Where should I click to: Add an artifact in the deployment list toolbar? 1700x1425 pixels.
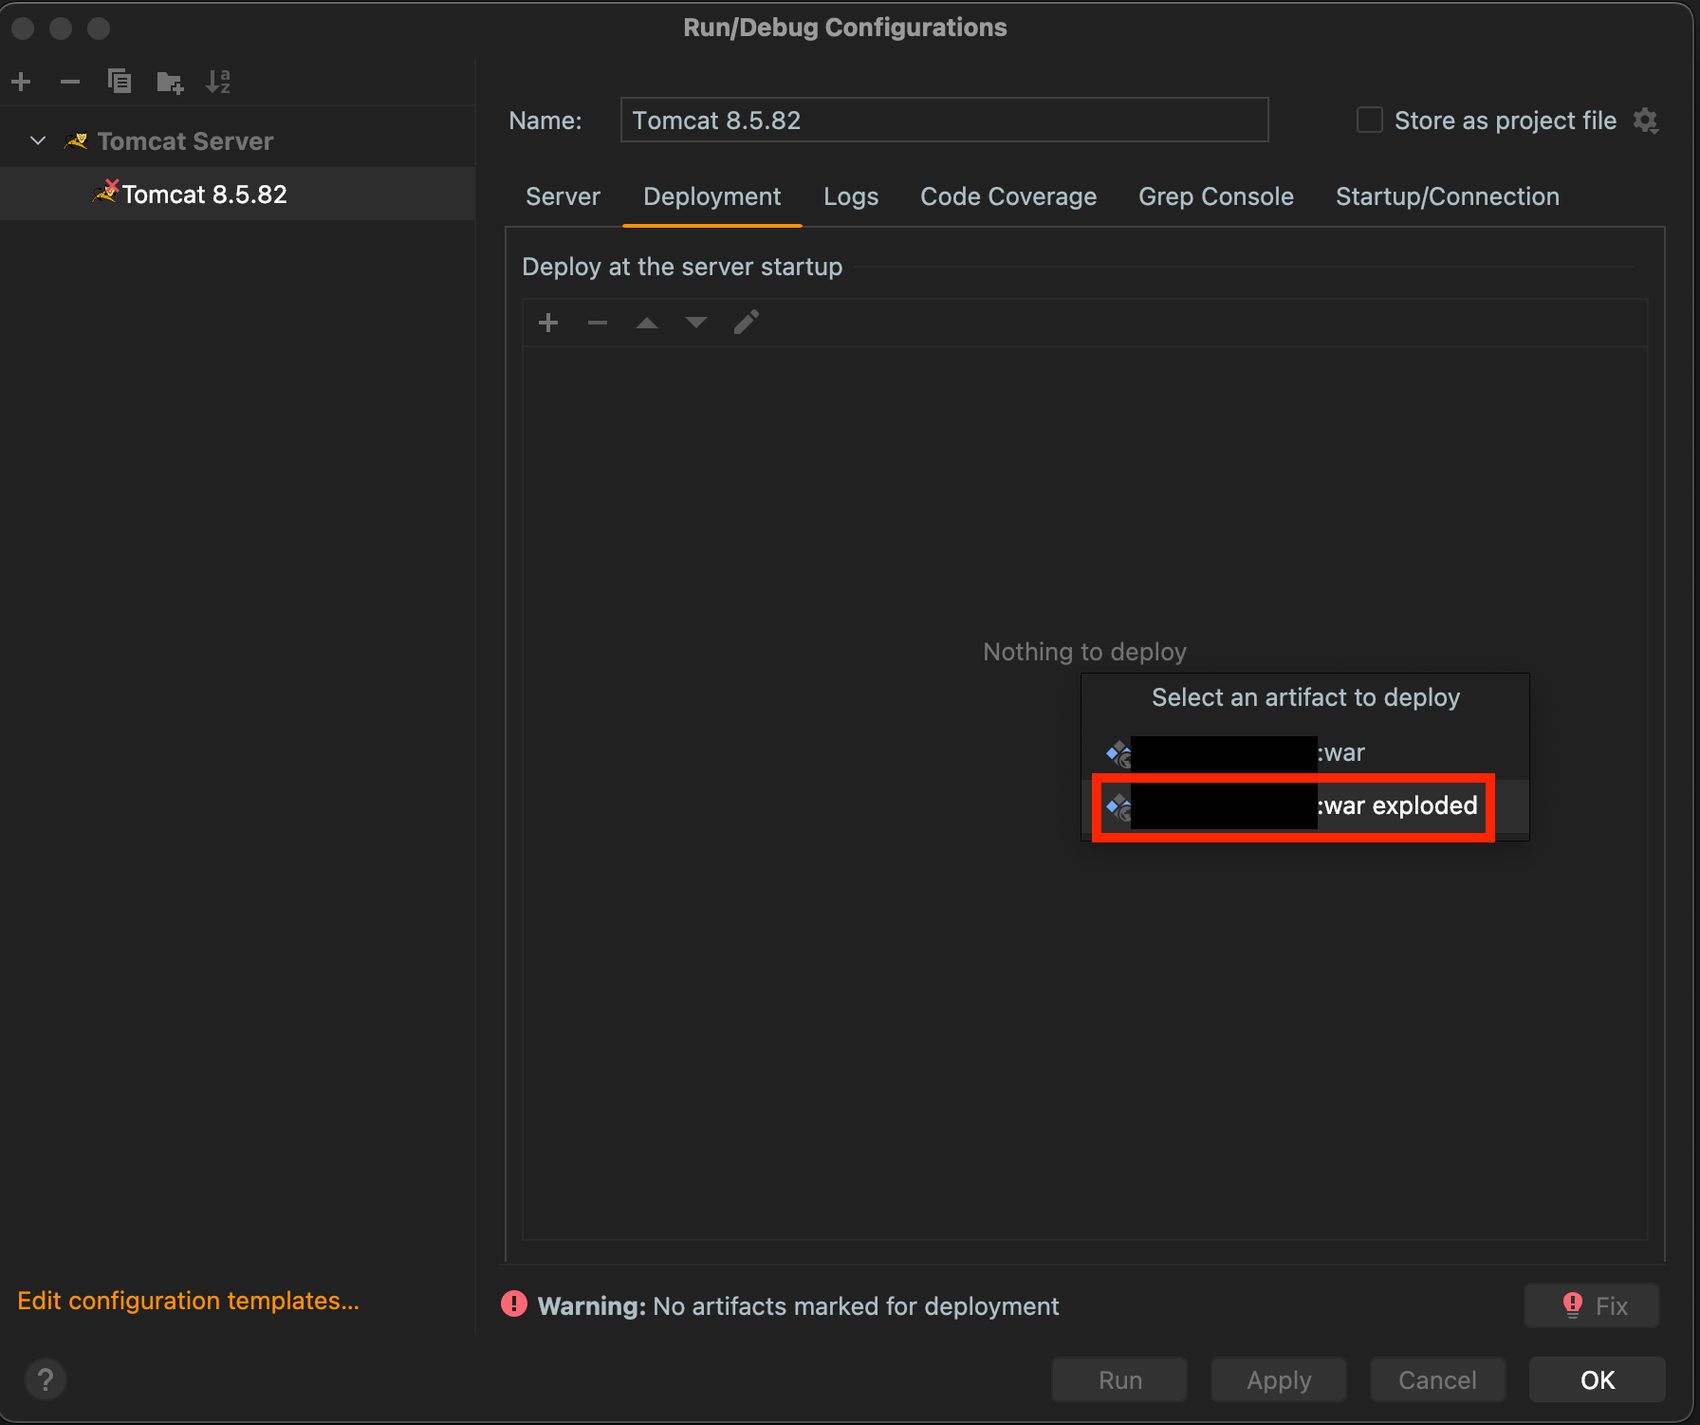tap(548, 323)
